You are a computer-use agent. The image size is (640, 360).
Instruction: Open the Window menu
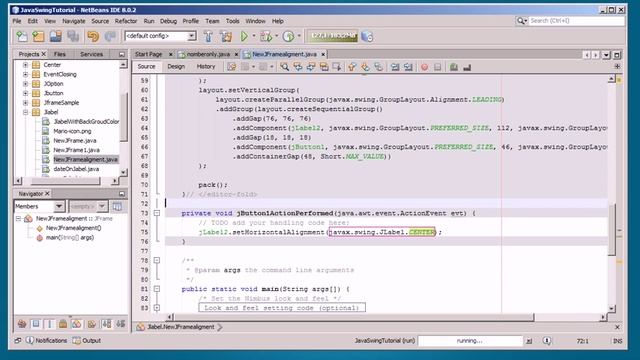[255, 21]
